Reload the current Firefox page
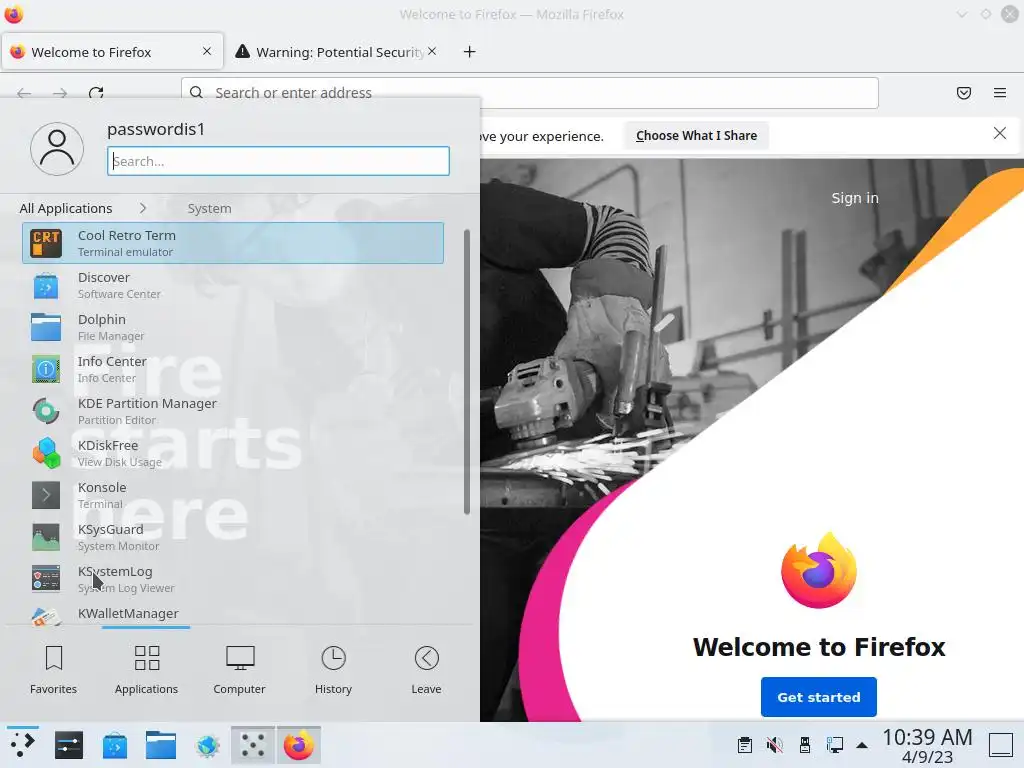1024x768 pixels. tap(96, 93)
